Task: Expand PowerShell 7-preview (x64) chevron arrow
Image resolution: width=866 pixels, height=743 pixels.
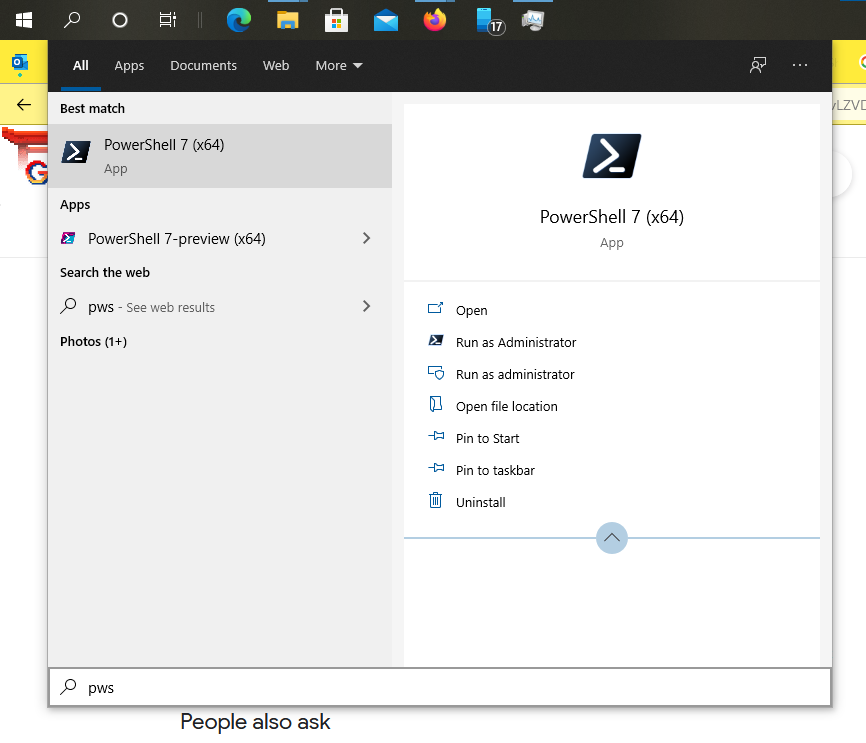Action: [x=366, y=238]
